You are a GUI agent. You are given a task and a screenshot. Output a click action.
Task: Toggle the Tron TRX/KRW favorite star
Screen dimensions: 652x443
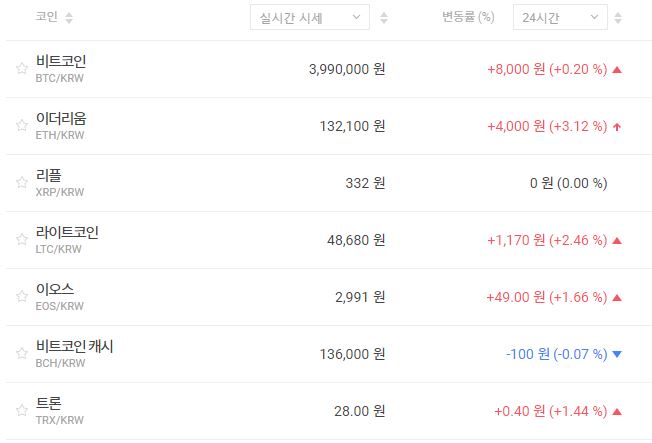click(21, 411)
